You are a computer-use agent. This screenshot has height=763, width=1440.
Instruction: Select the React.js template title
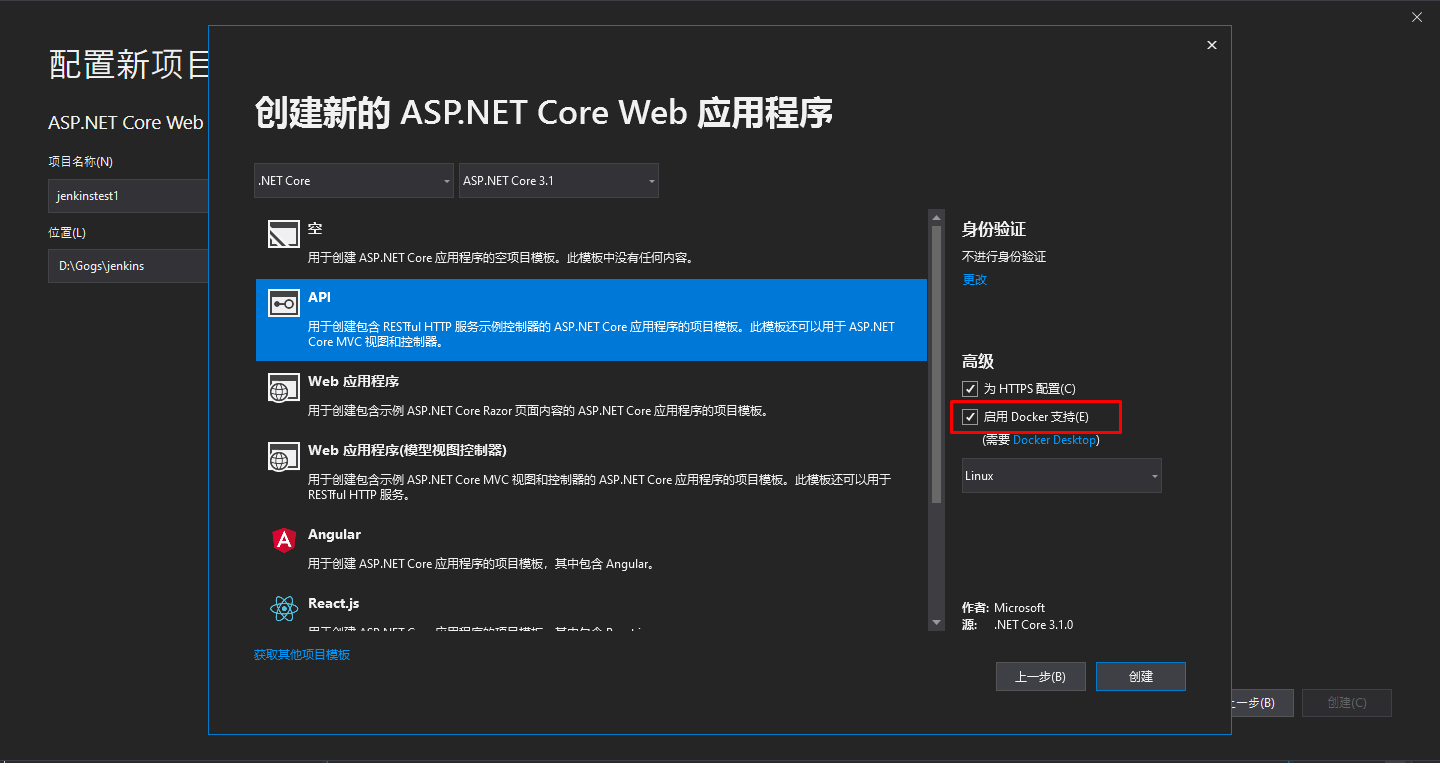333,604
